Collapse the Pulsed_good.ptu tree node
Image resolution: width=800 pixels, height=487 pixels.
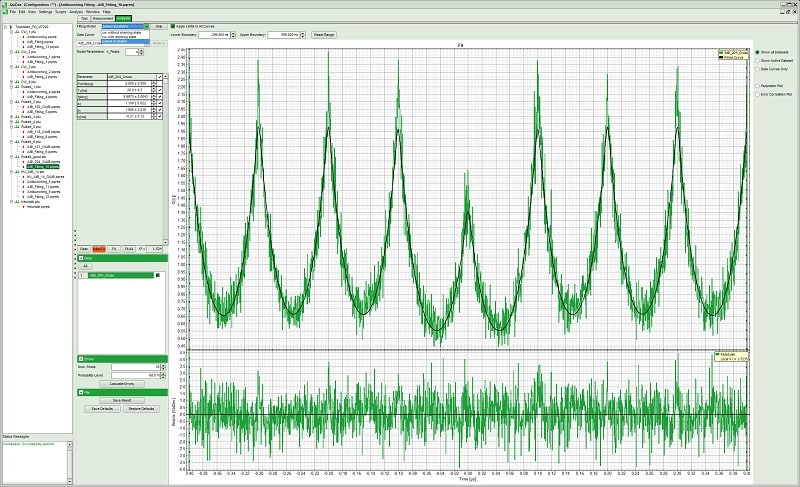tap(9, 156)
